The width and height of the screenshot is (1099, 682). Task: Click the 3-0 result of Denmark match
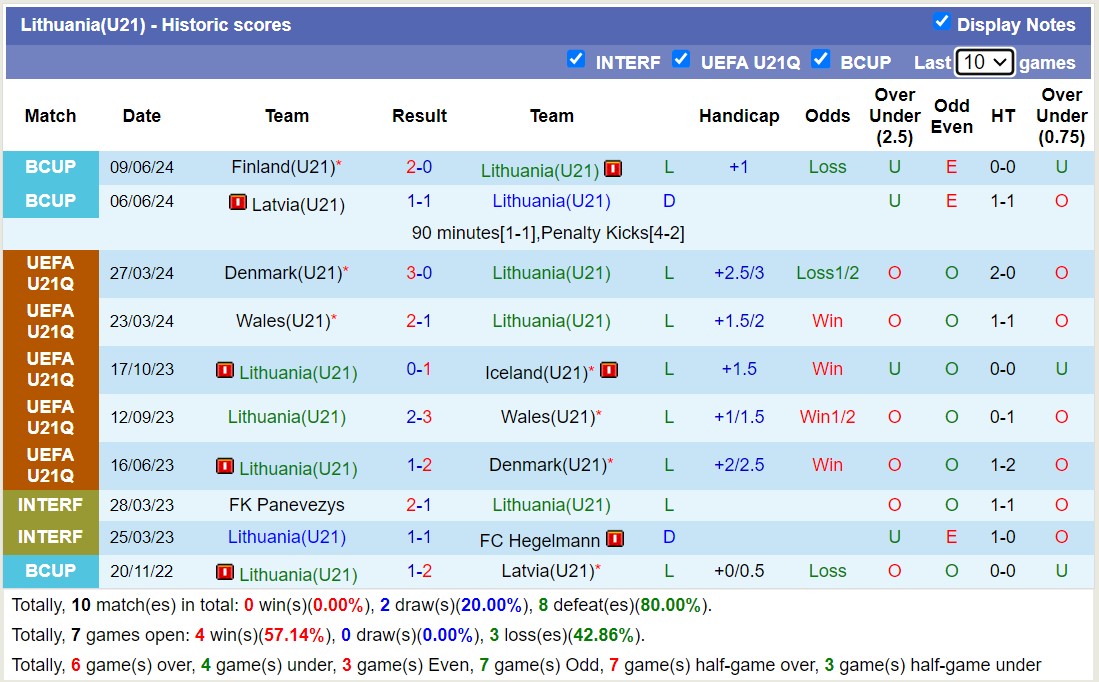(x=419, y=273)
